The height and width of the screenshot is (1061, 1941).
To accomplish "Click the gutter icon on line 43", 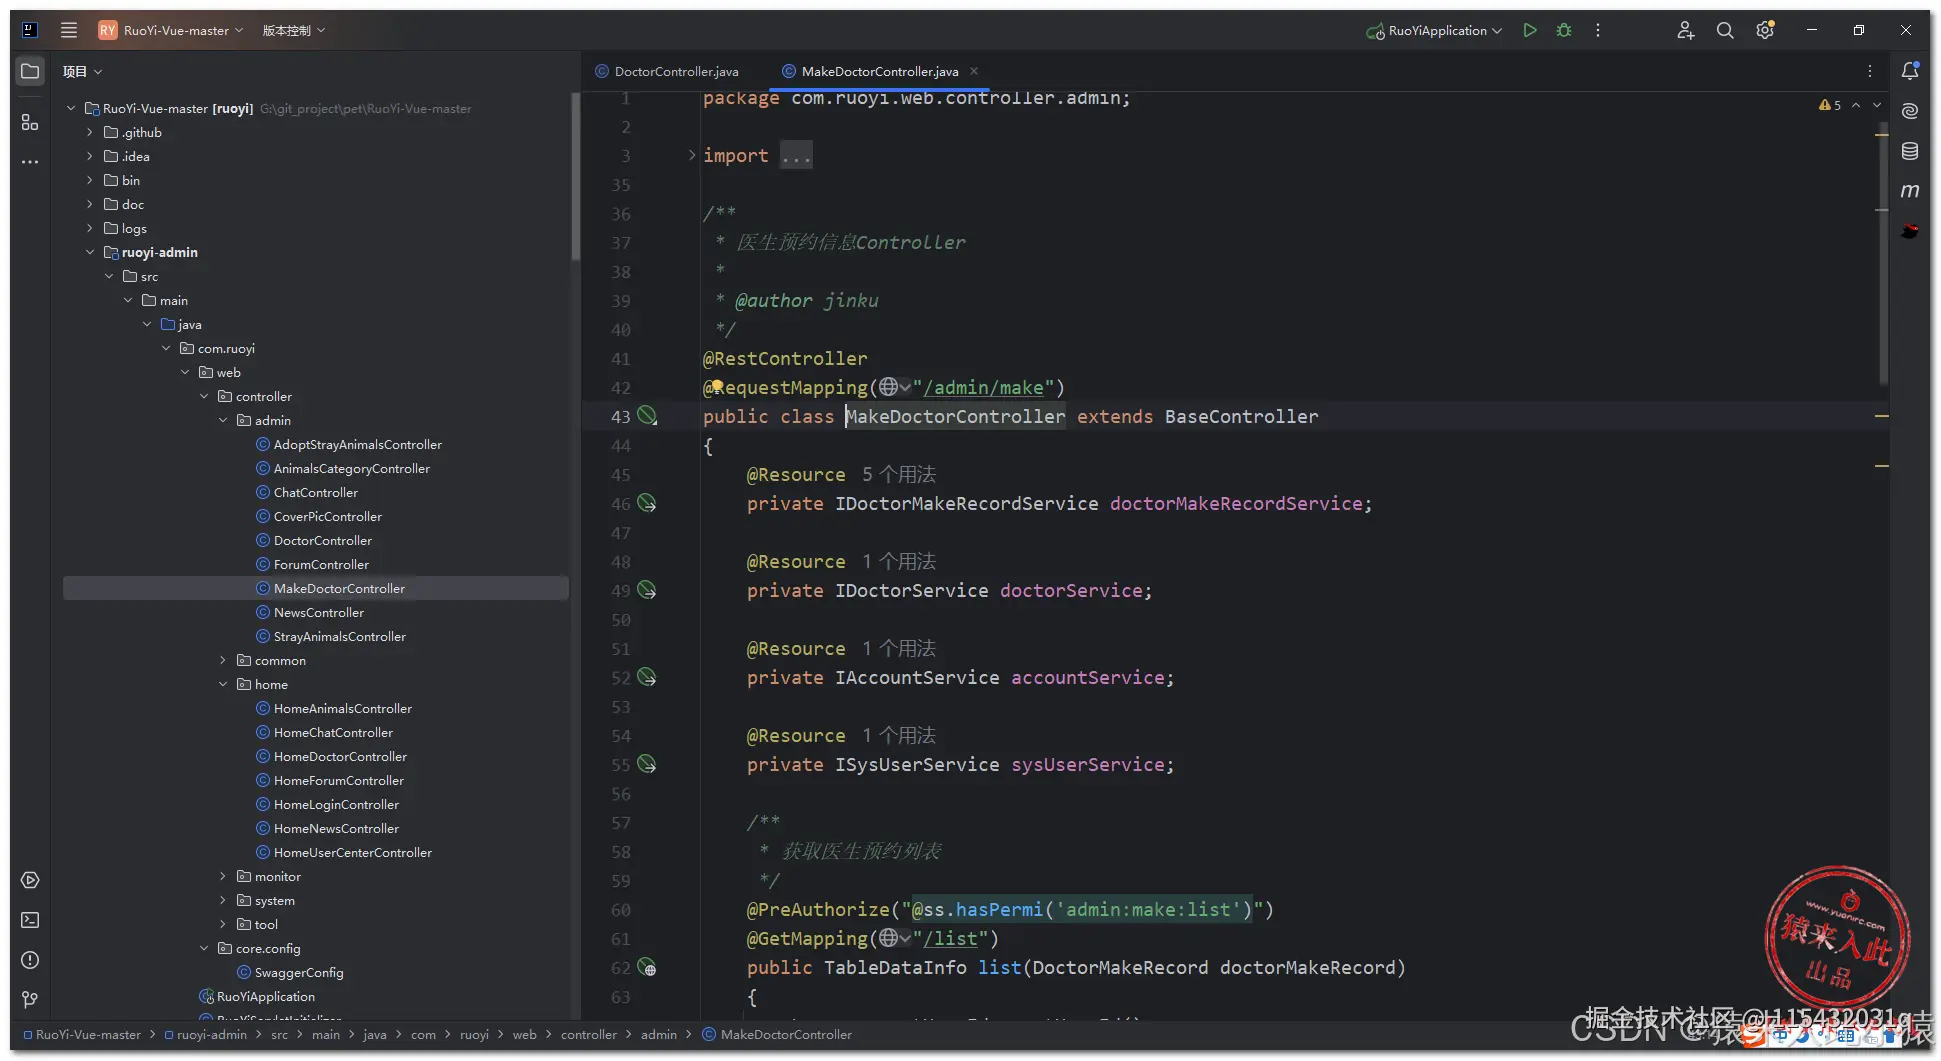I will (647, 416).
